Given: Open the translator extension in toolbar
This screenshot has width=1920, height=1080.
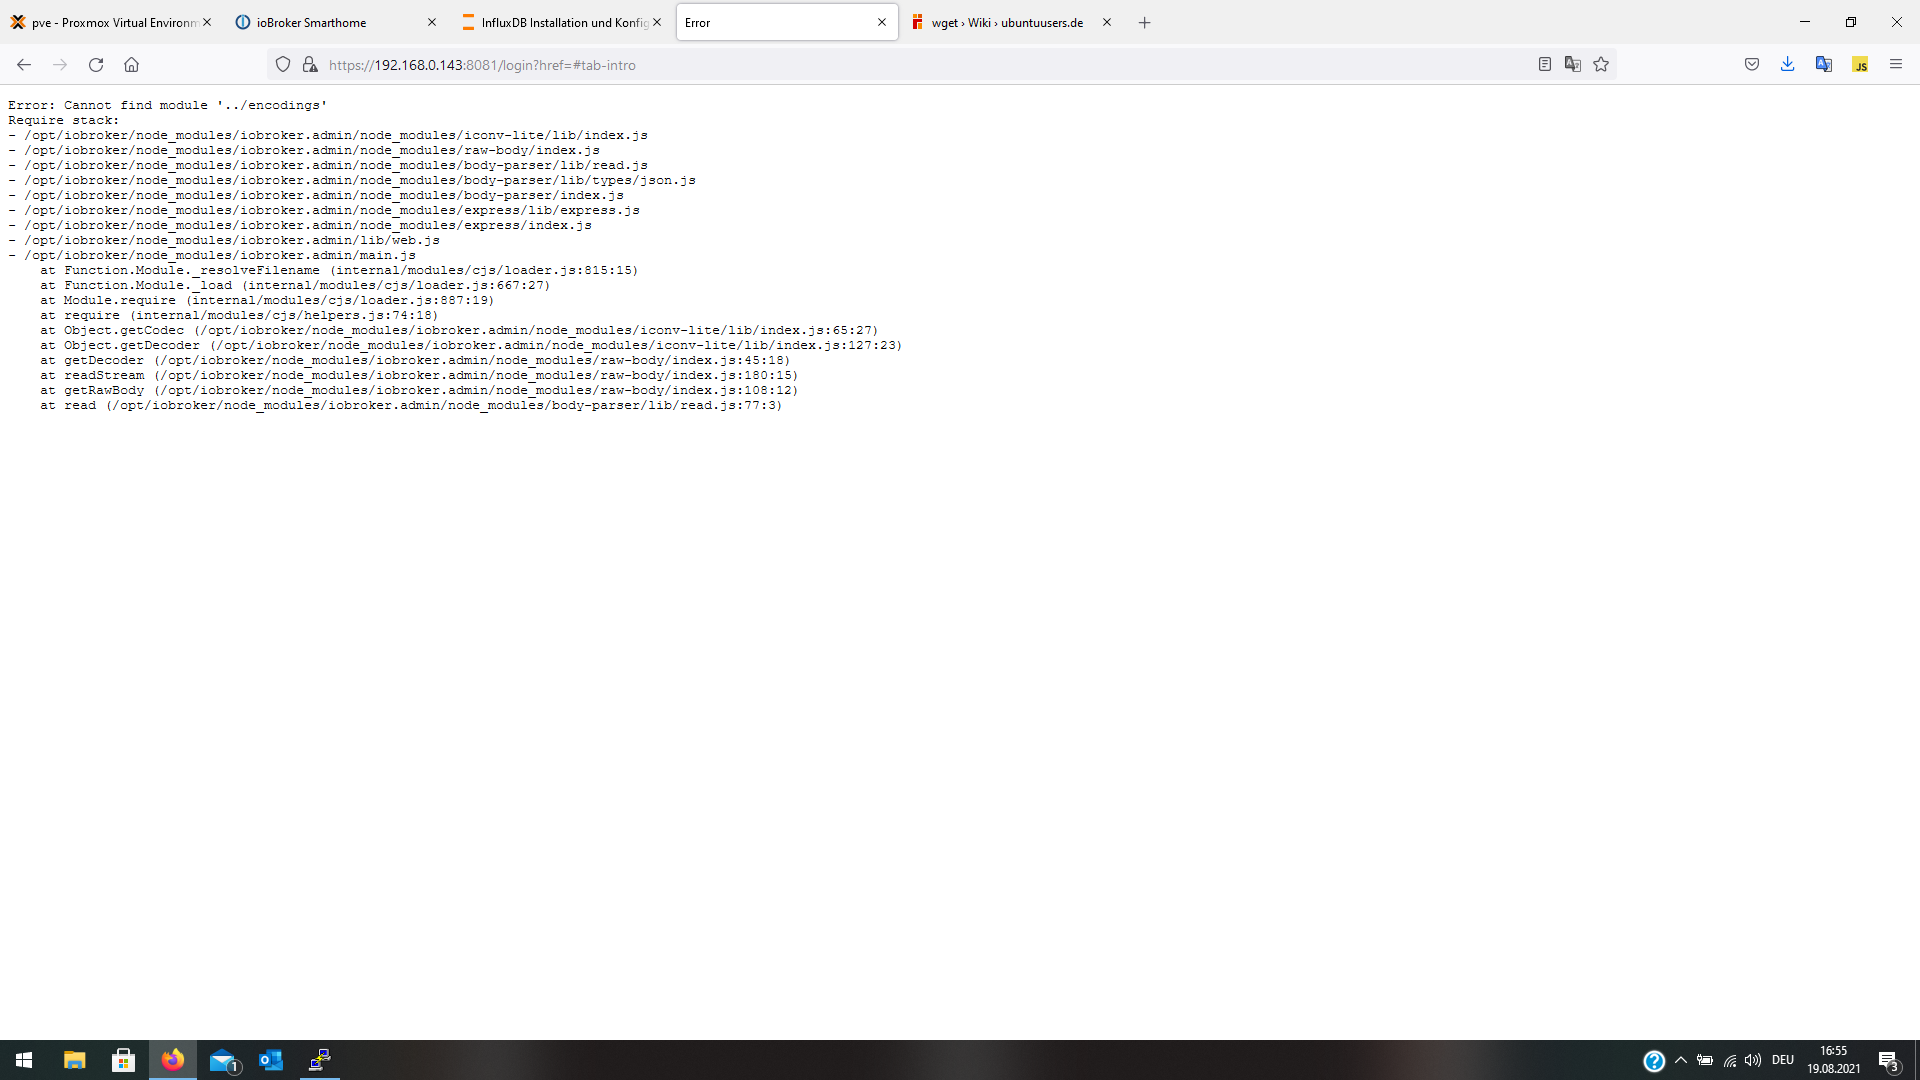Looking at the screenshot, I should (1824, 65).
